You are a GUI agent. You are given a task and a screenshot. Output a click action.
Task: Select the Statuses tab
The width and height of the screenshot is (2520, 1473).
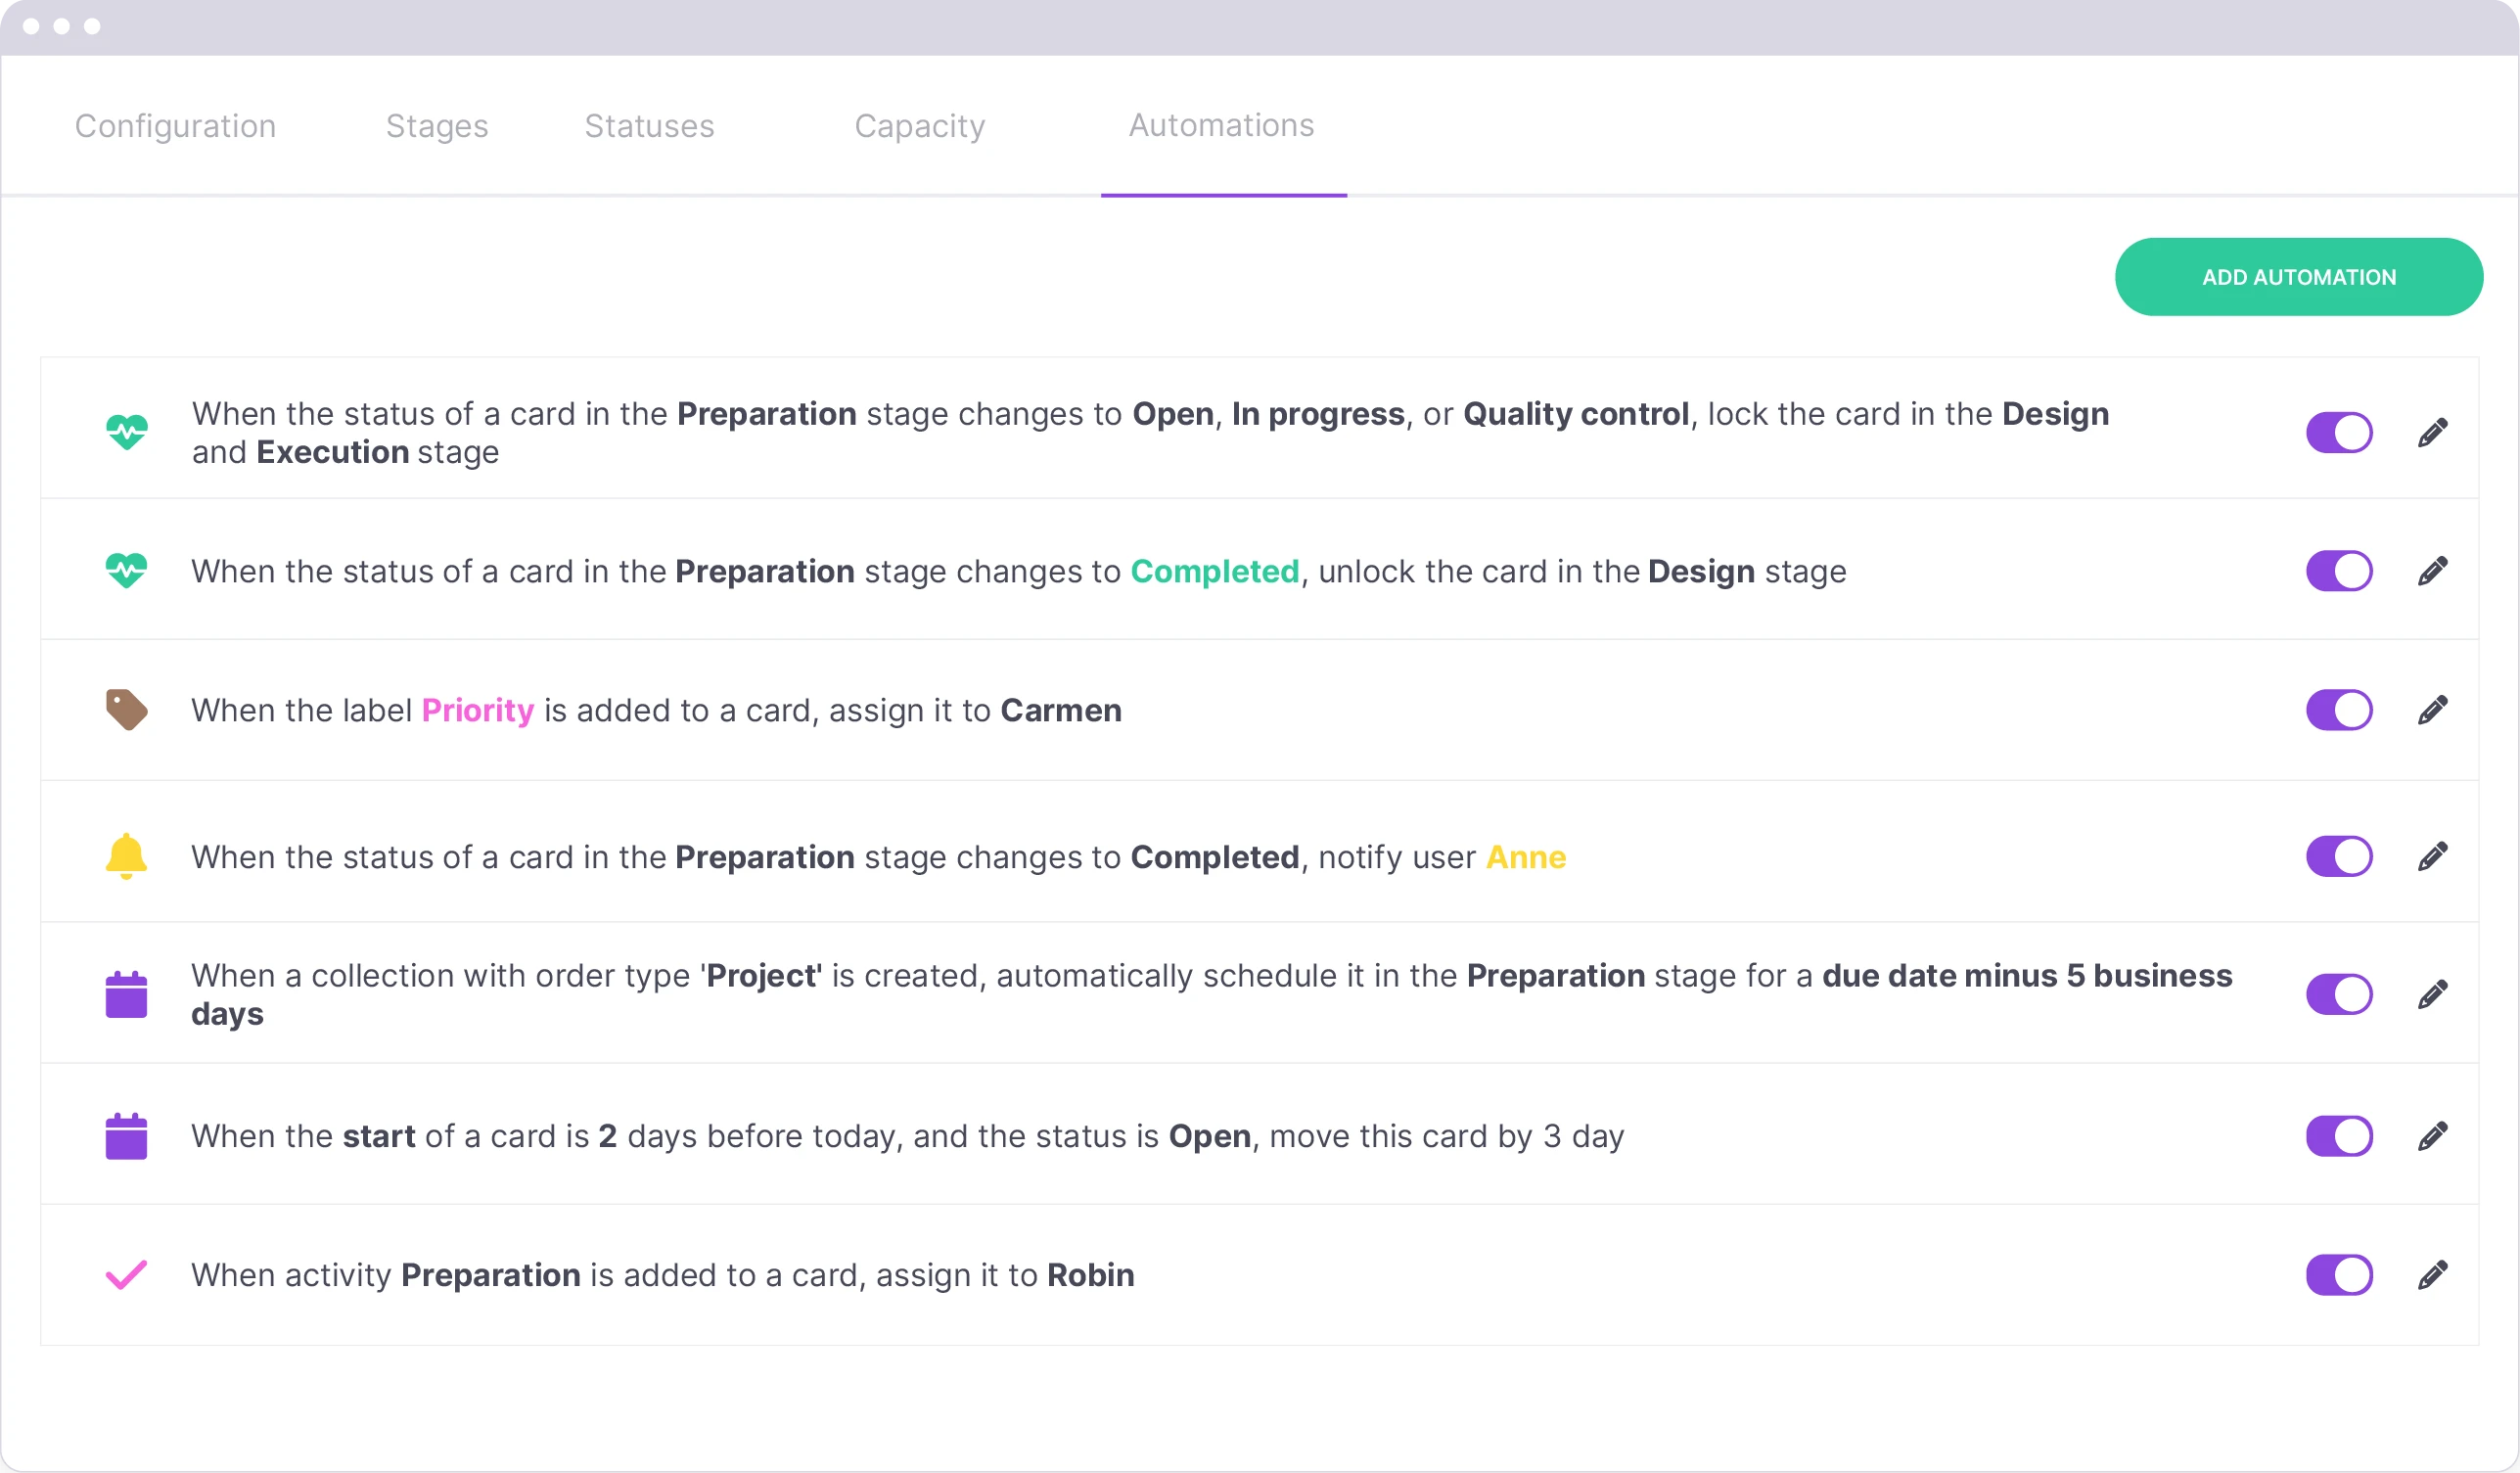coord(649,126)
